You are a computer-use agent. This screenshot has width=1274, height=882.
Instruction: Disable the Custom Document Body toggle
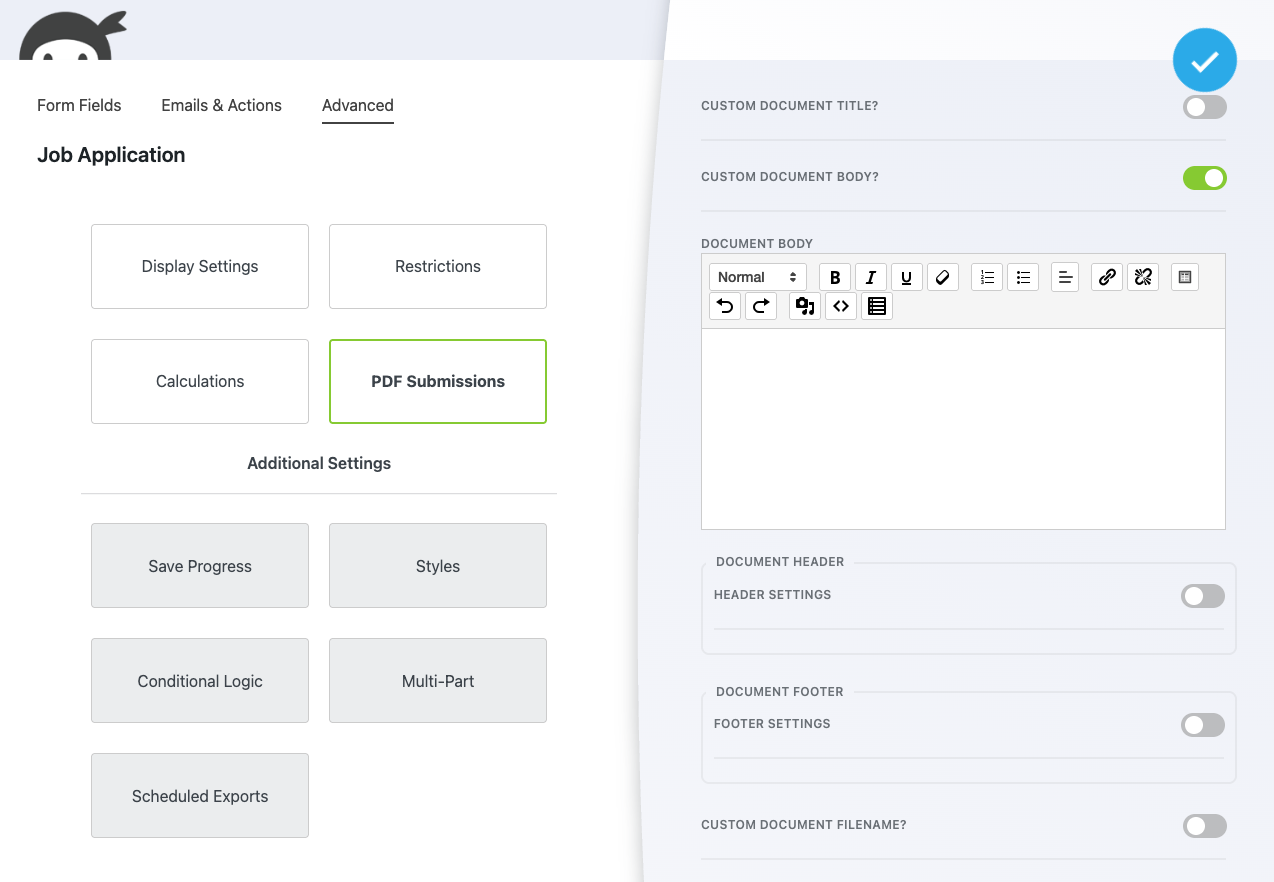pos(1204,177)
